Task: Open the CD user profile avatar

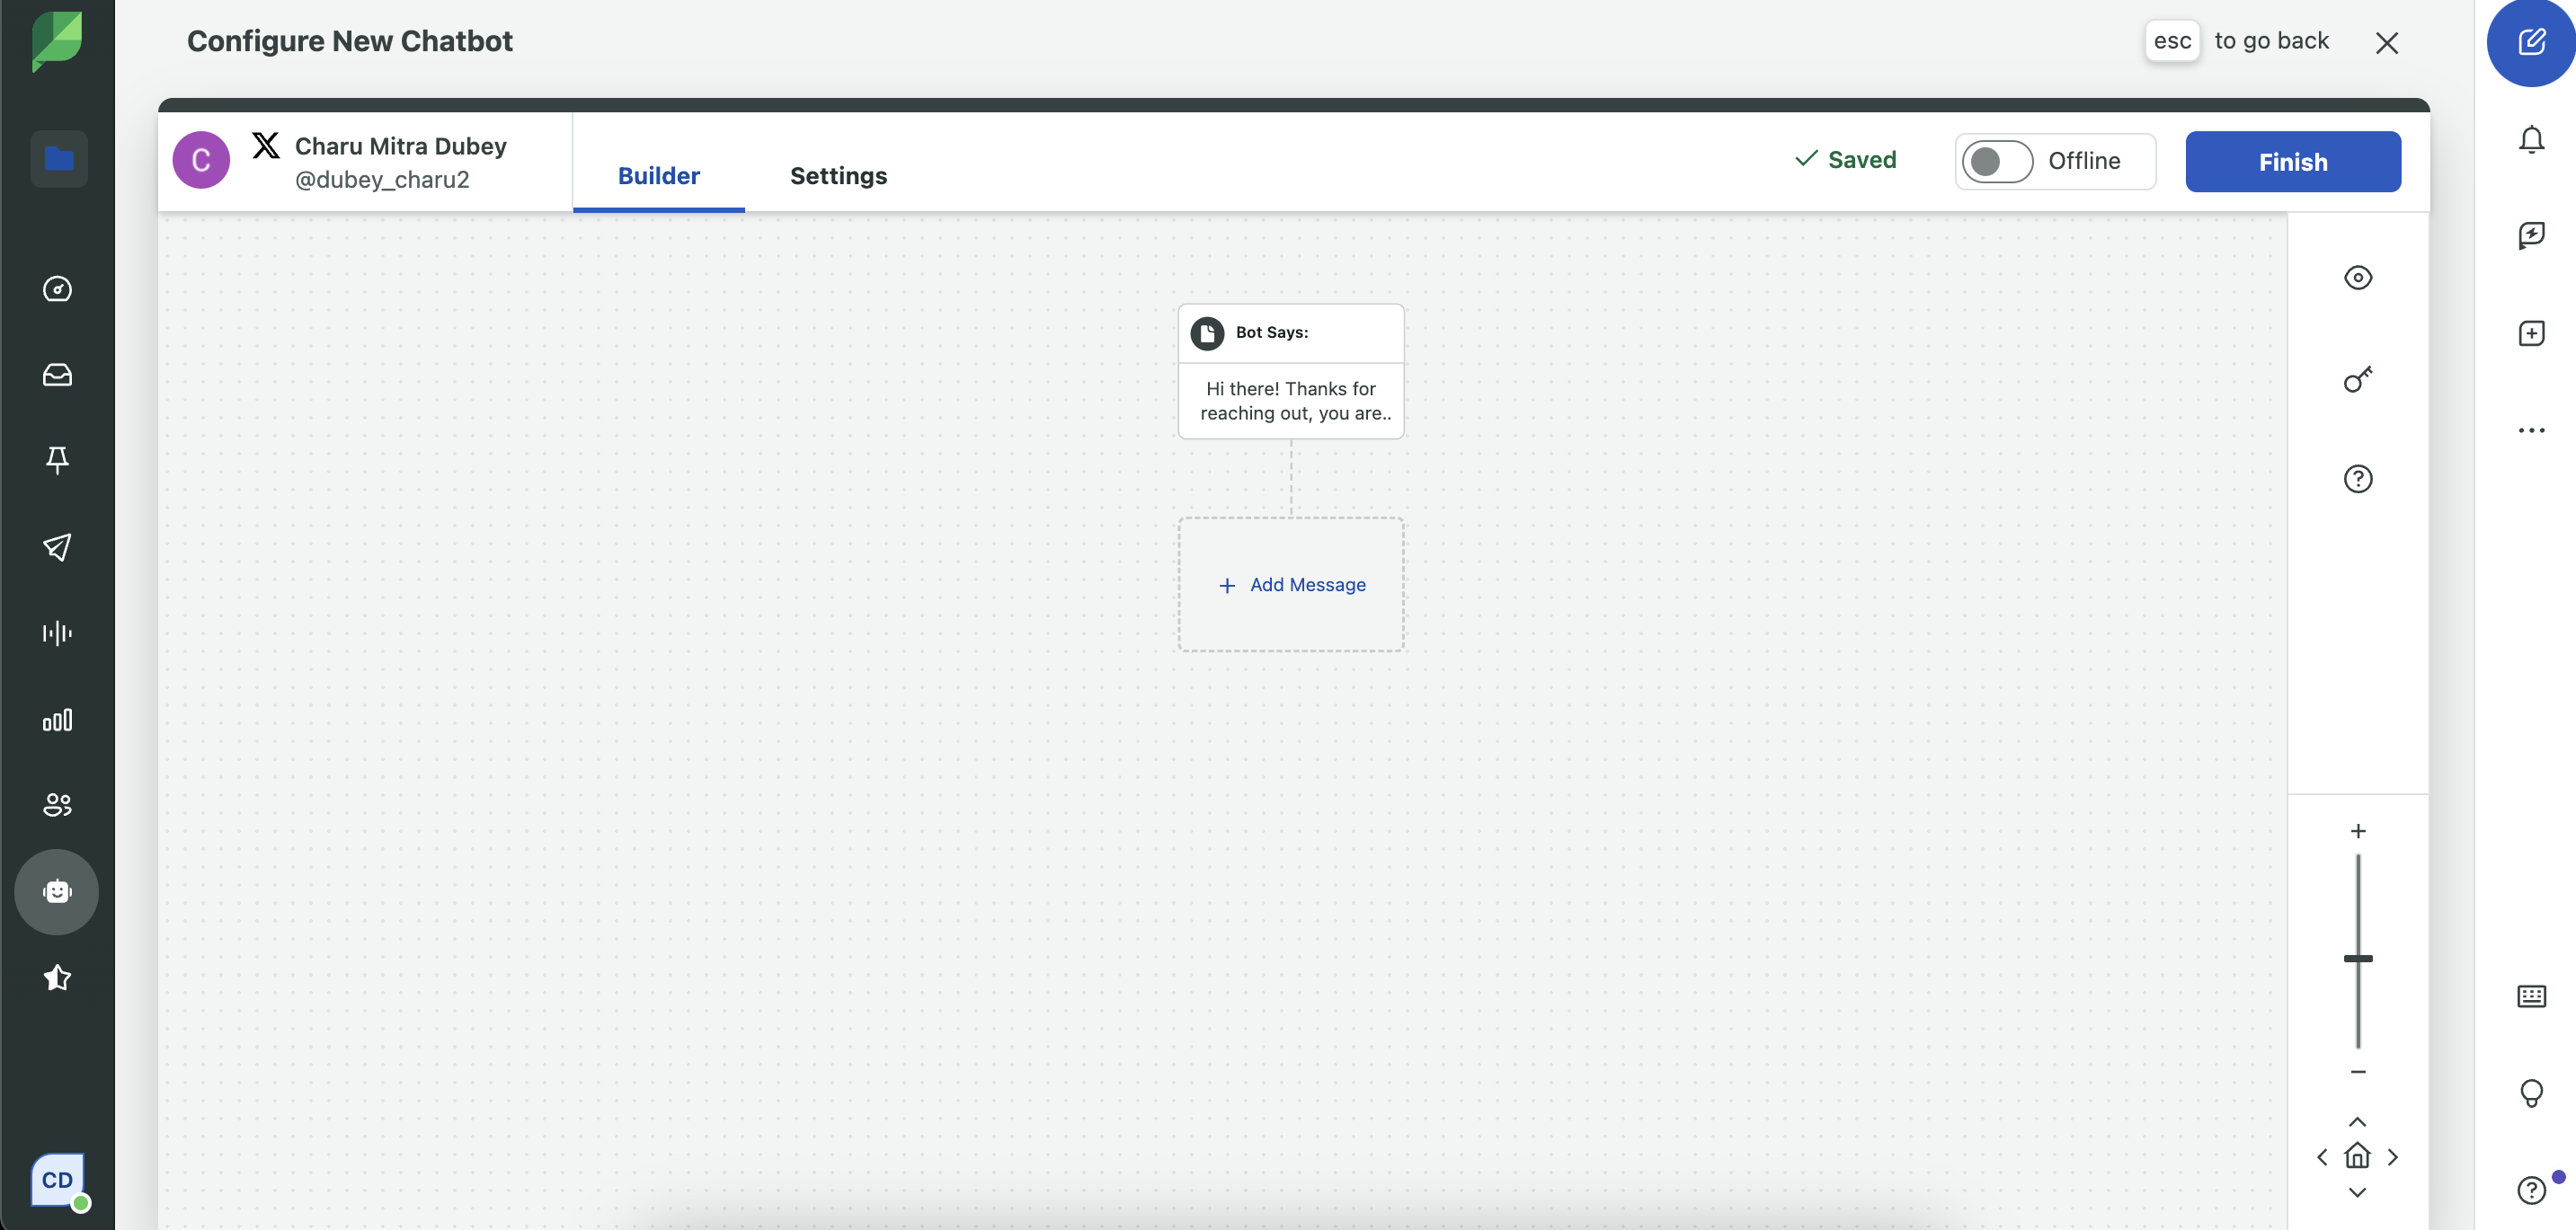Action: 58,1180
